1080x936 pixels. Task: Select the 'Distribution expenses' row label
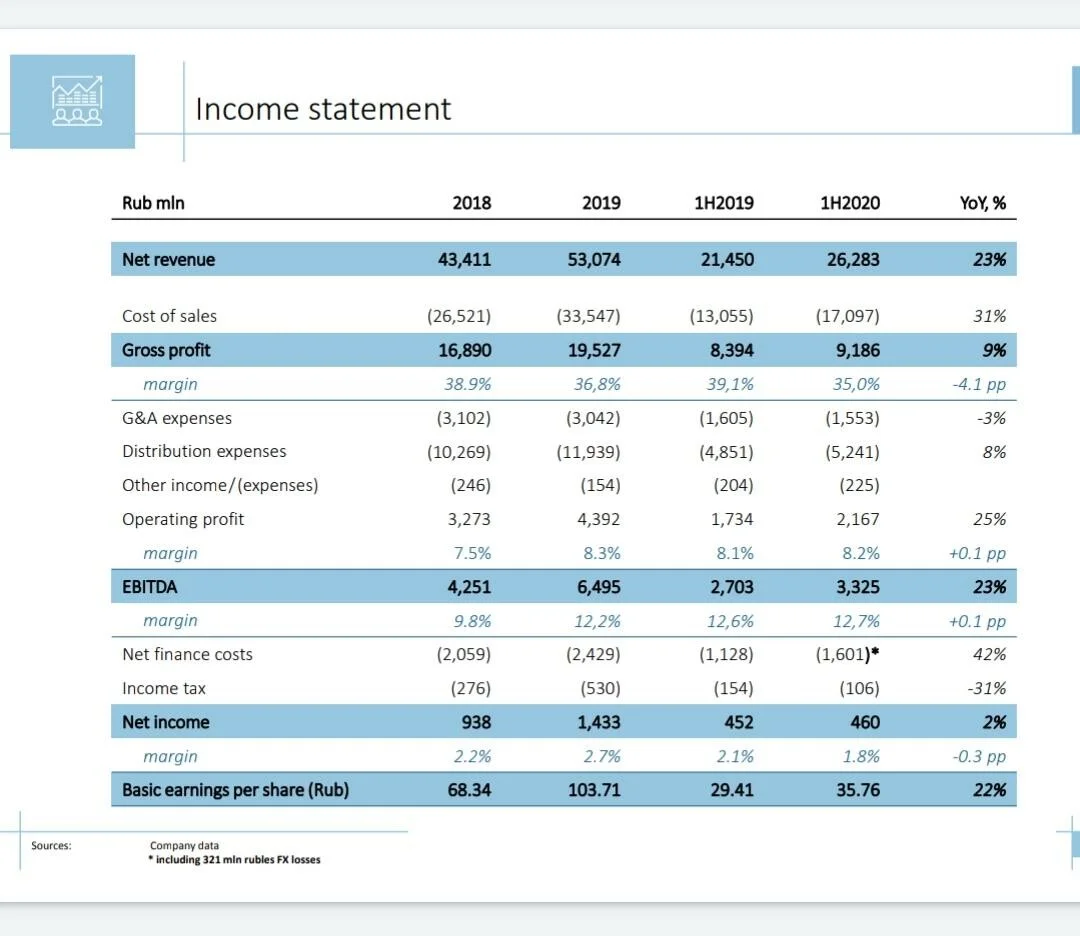pos(205,451)
